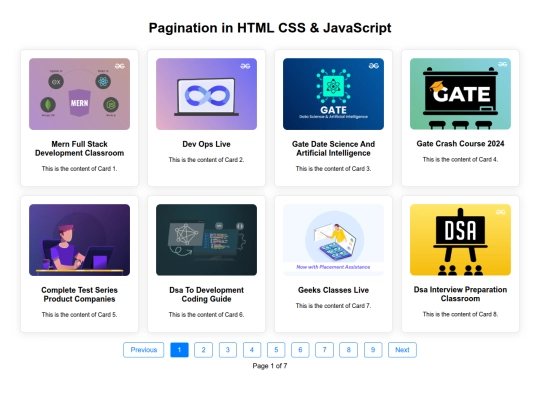
Task: Jump to page 2
Action: (x=204, y=350)
